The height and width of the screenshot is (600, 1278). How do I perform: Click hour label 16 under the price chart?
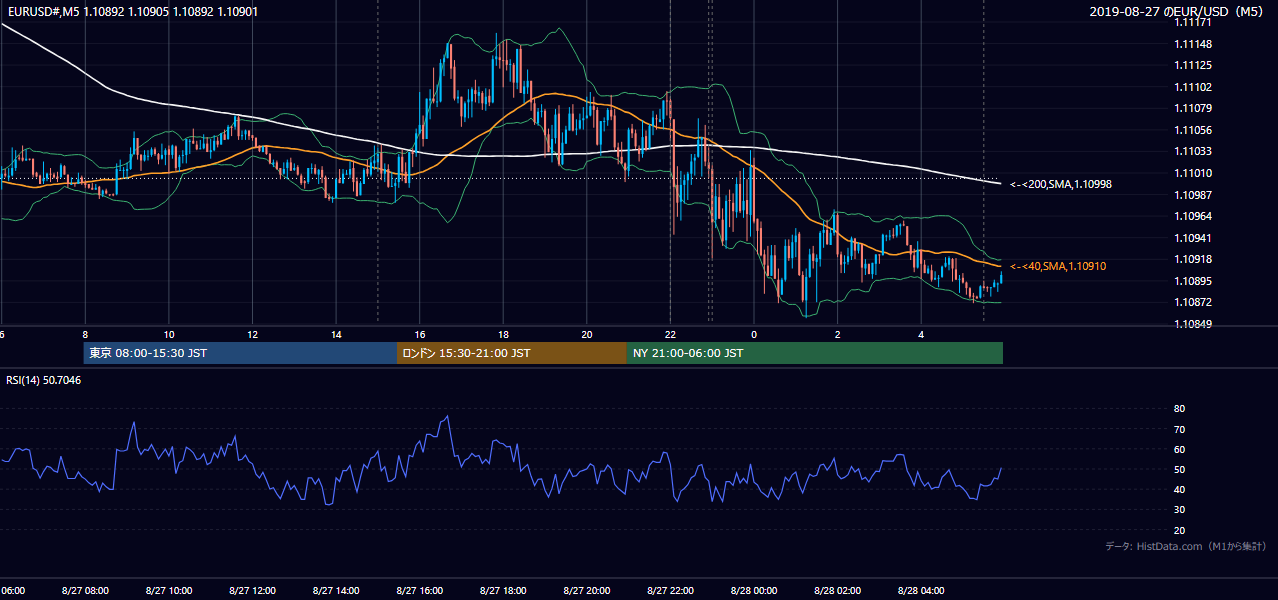420,334
